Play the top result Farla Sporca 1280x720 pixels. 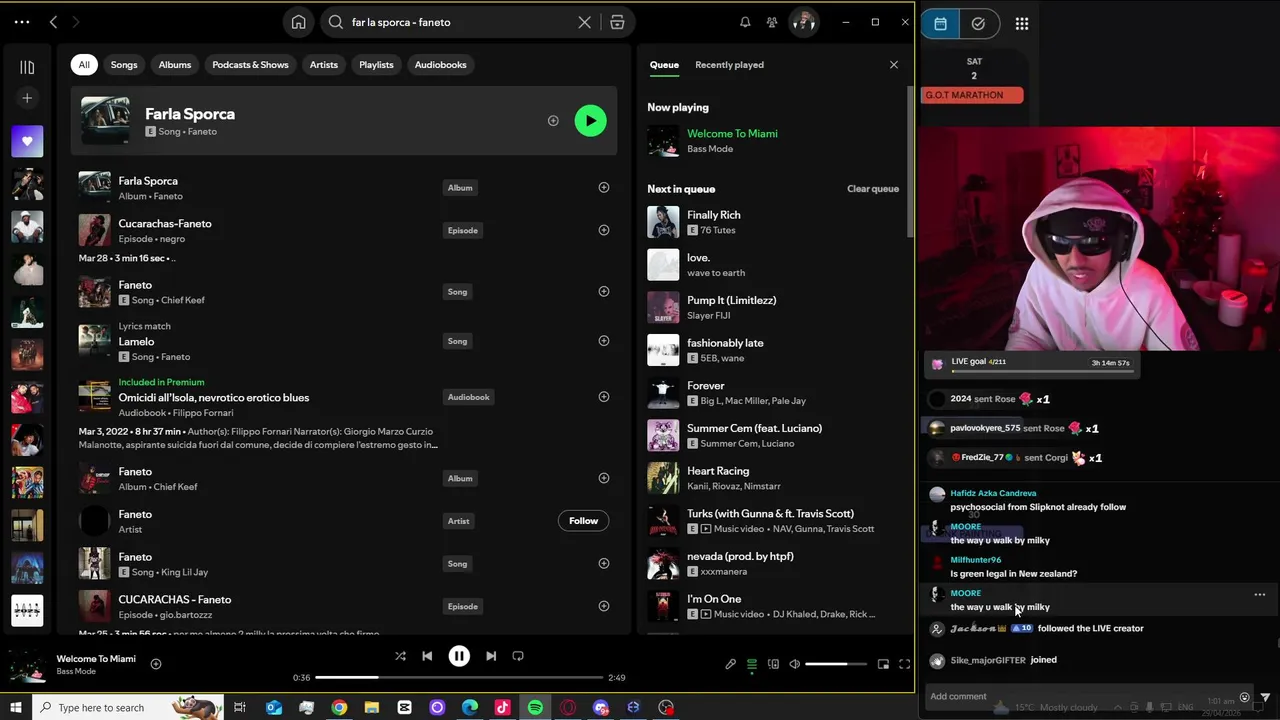590,121
